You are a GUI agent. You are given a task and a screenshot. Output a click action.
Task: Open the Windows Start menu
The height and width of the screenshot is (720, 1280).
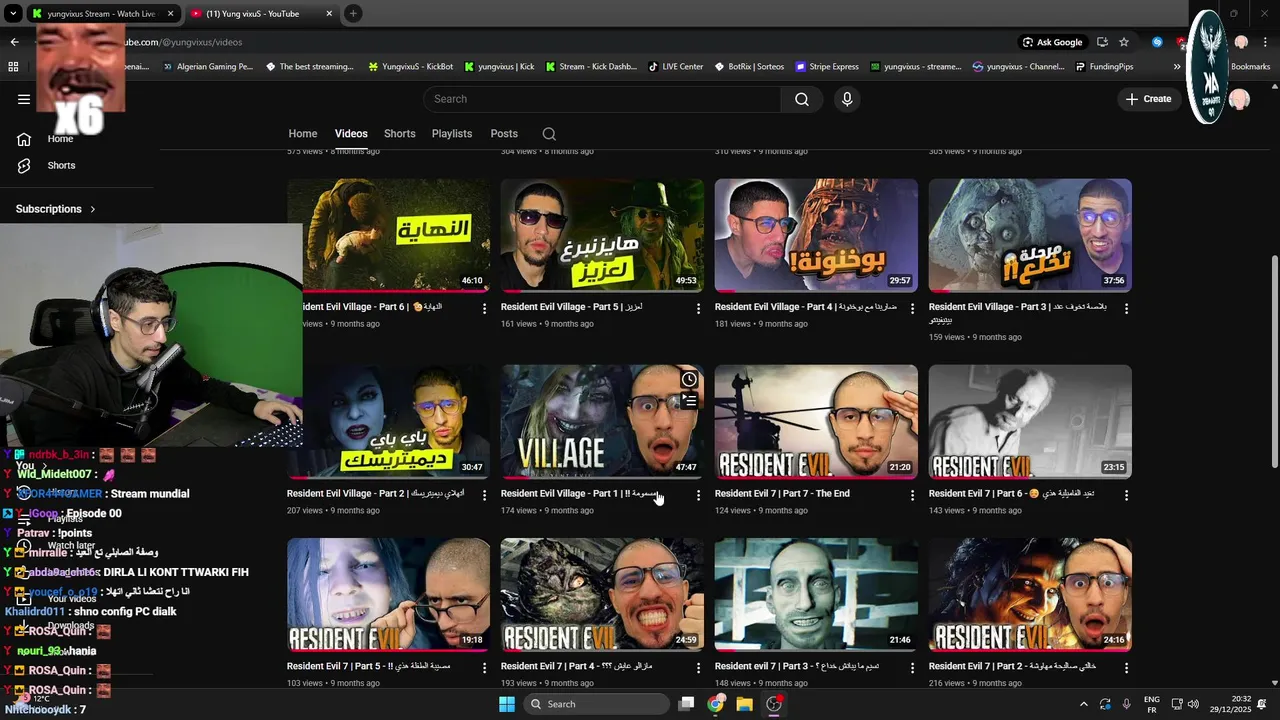pyautogui.click(x=507, y=704)
